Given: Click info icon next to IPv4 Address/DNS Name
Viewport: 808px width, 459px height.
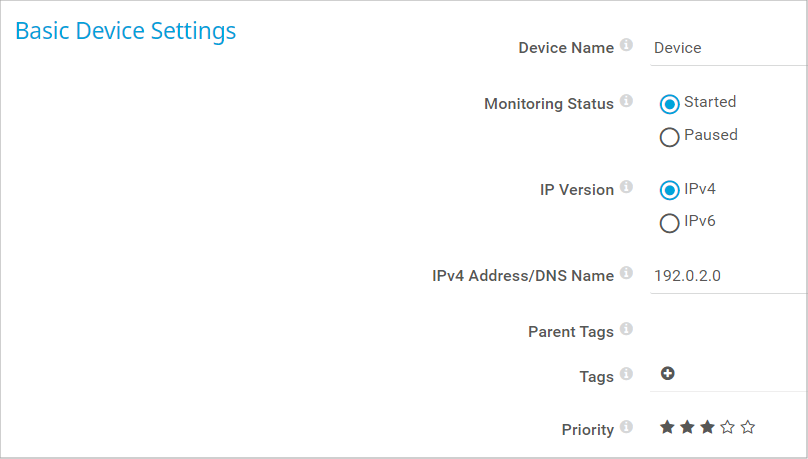Looking at the screenshot, I should pyautogui.click(x=626, y=273).
